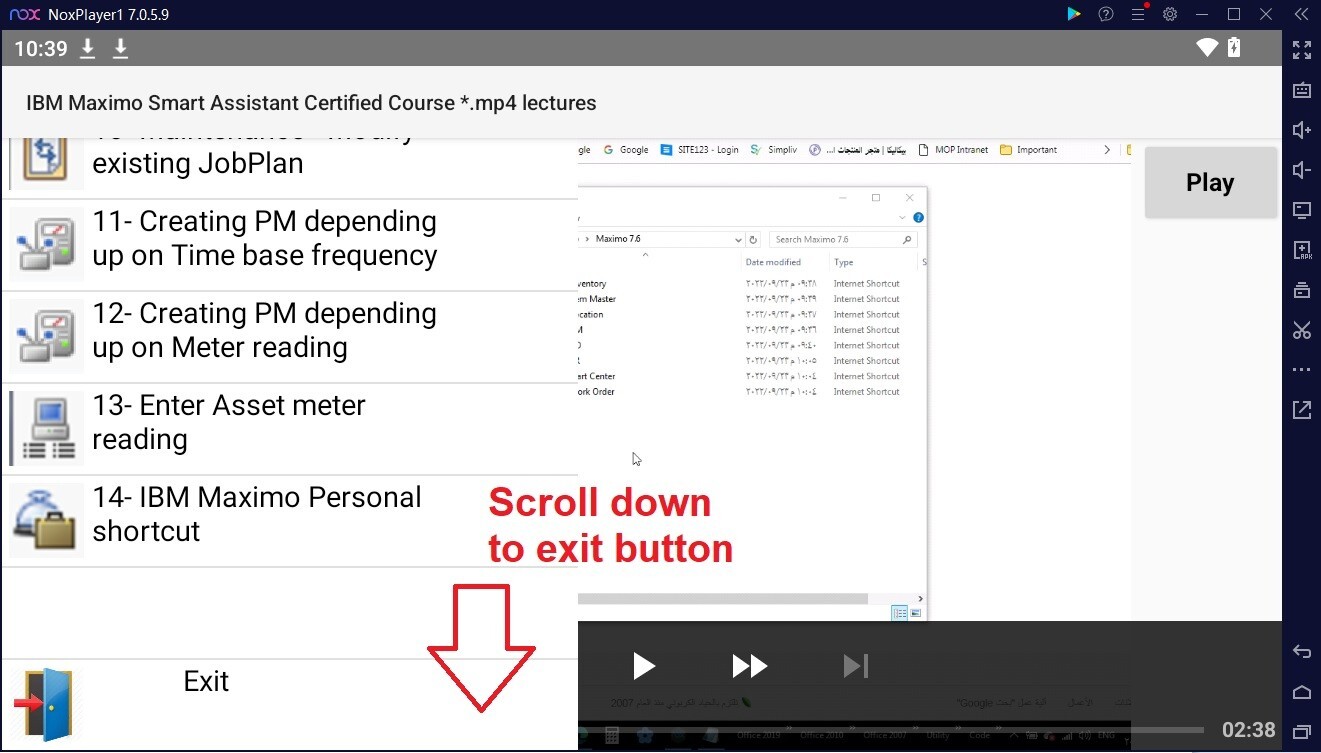Open NoxPlayer settings gear
The height and width of the screenshot is (753, 1321).
pyautogui.click(x=1170, y=14)
